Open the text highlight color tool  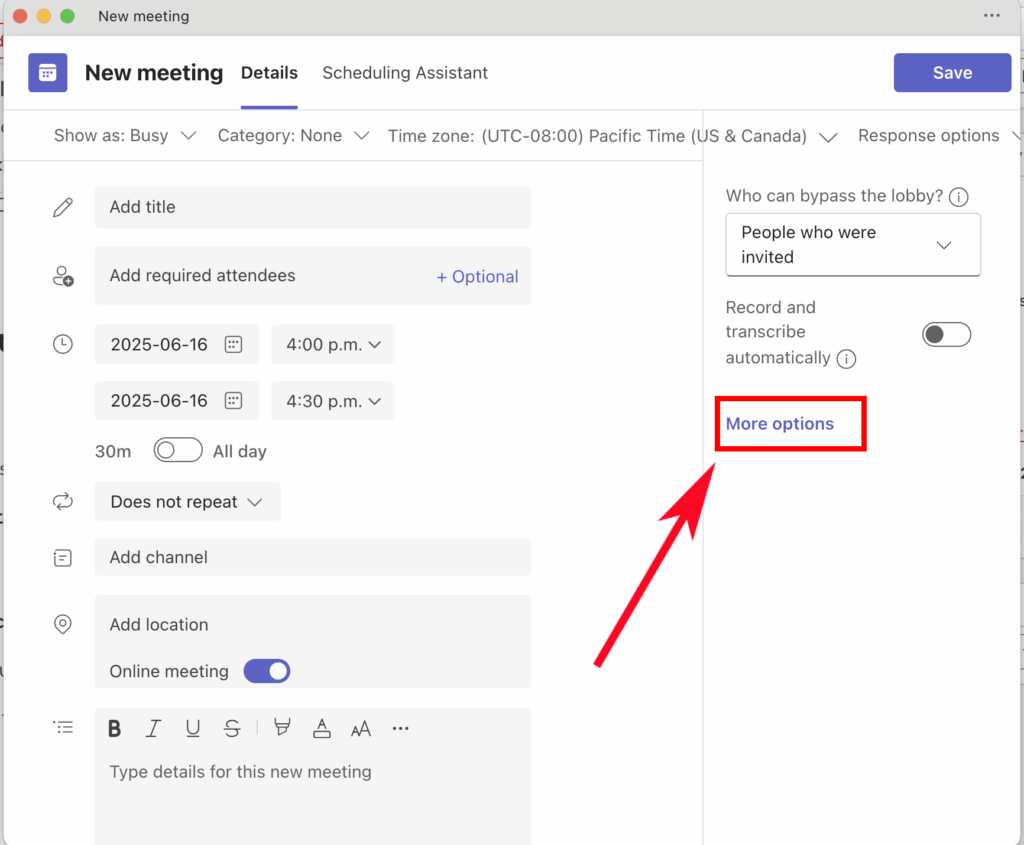(x=282, y=729)
